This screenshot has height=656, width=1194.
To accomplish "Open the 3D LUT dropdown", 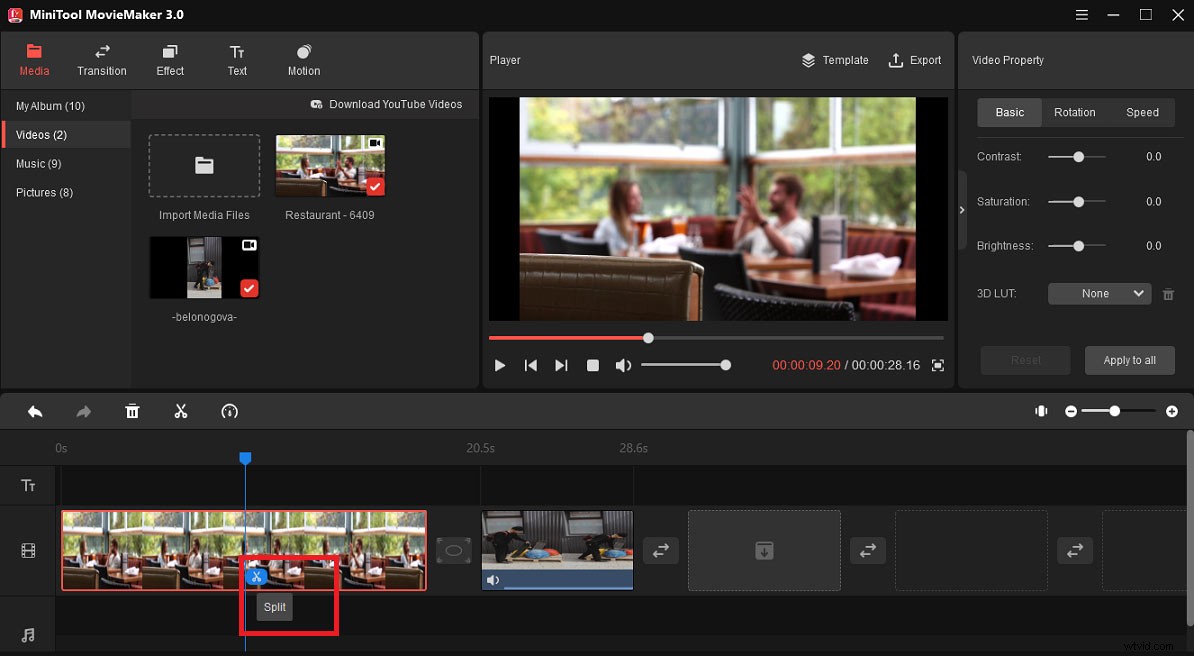I will tap(1099, 293).
